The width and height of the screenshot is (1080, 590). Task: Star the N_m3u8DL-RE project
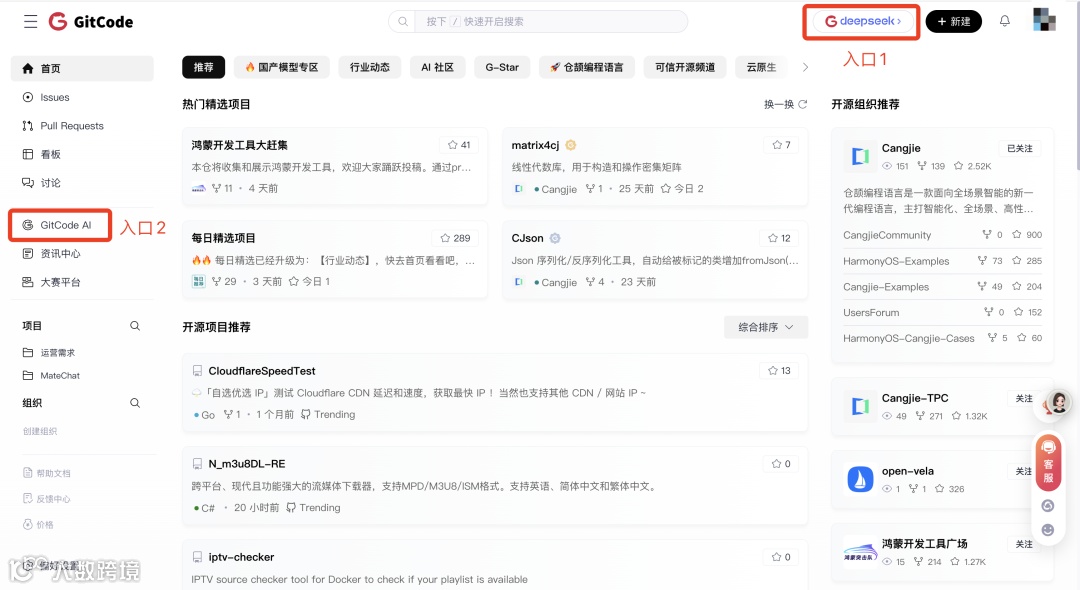tap(781, 463)
